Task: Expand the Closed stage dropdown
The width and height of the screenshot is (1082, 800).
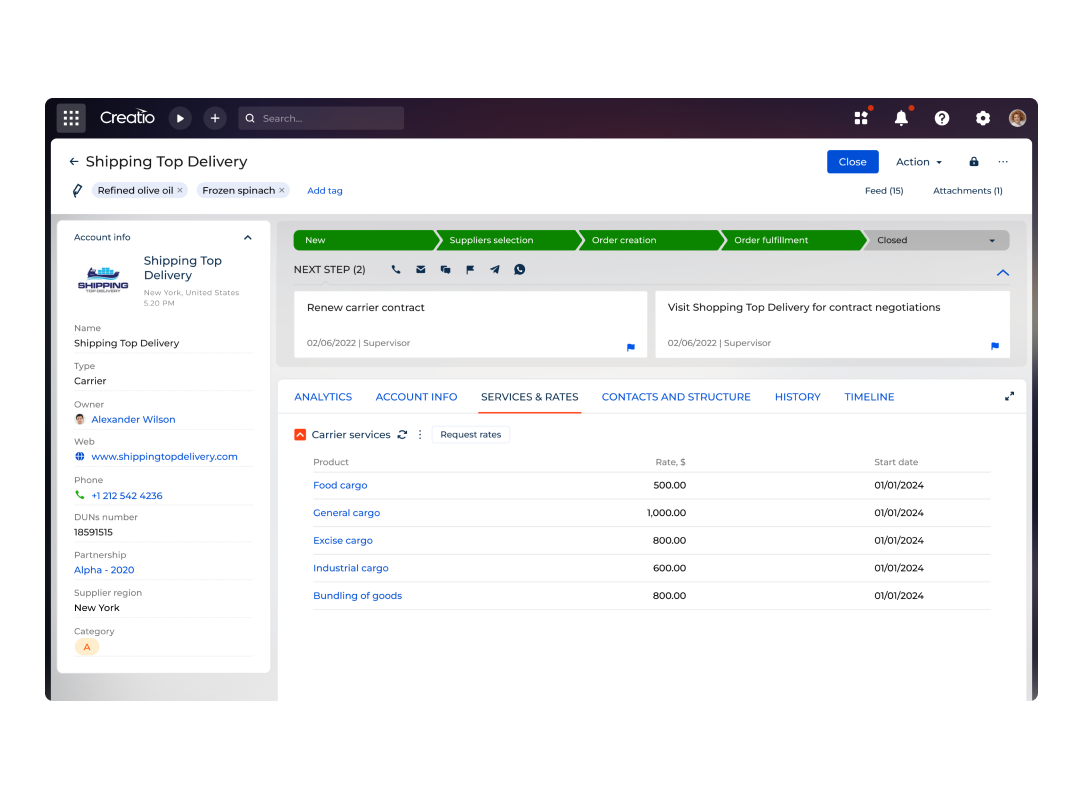Action: pos(991,241)
